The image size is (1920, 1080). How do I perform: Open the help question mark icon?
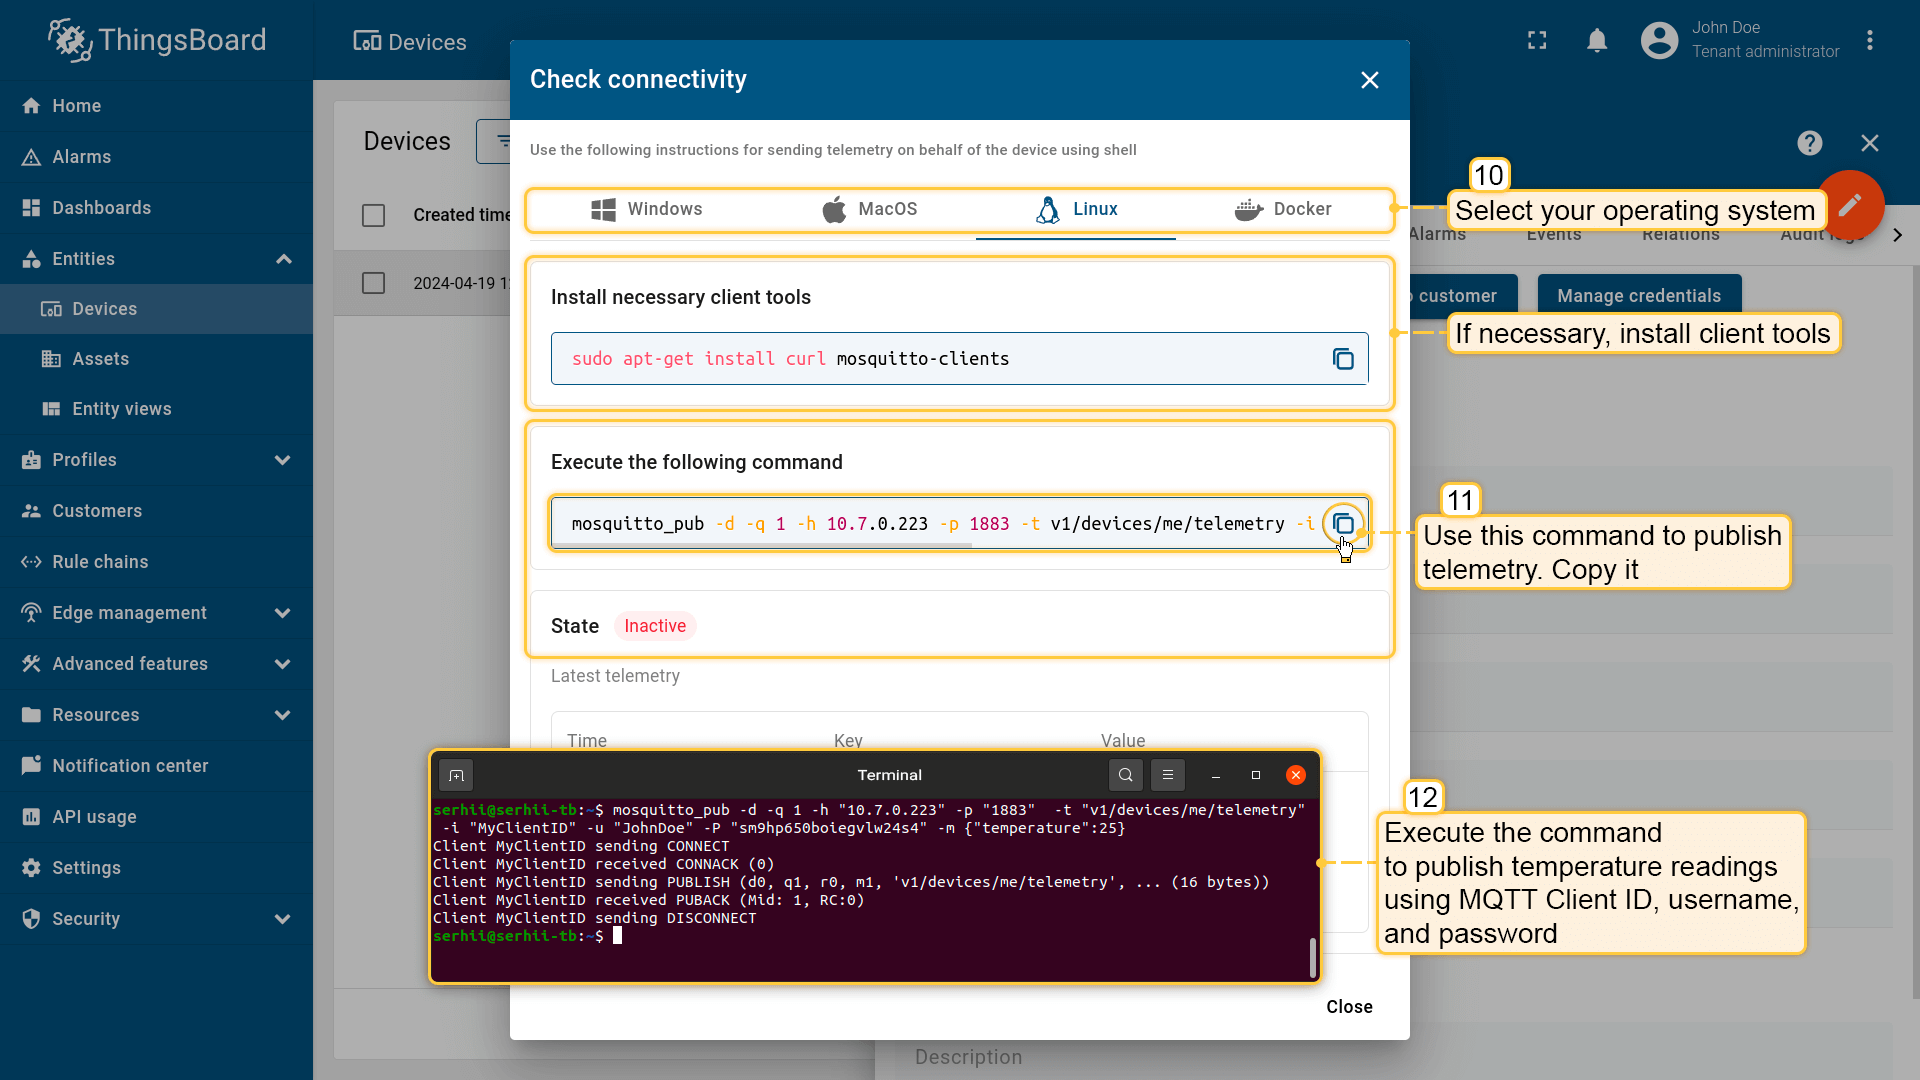(x=1809, y=143)
